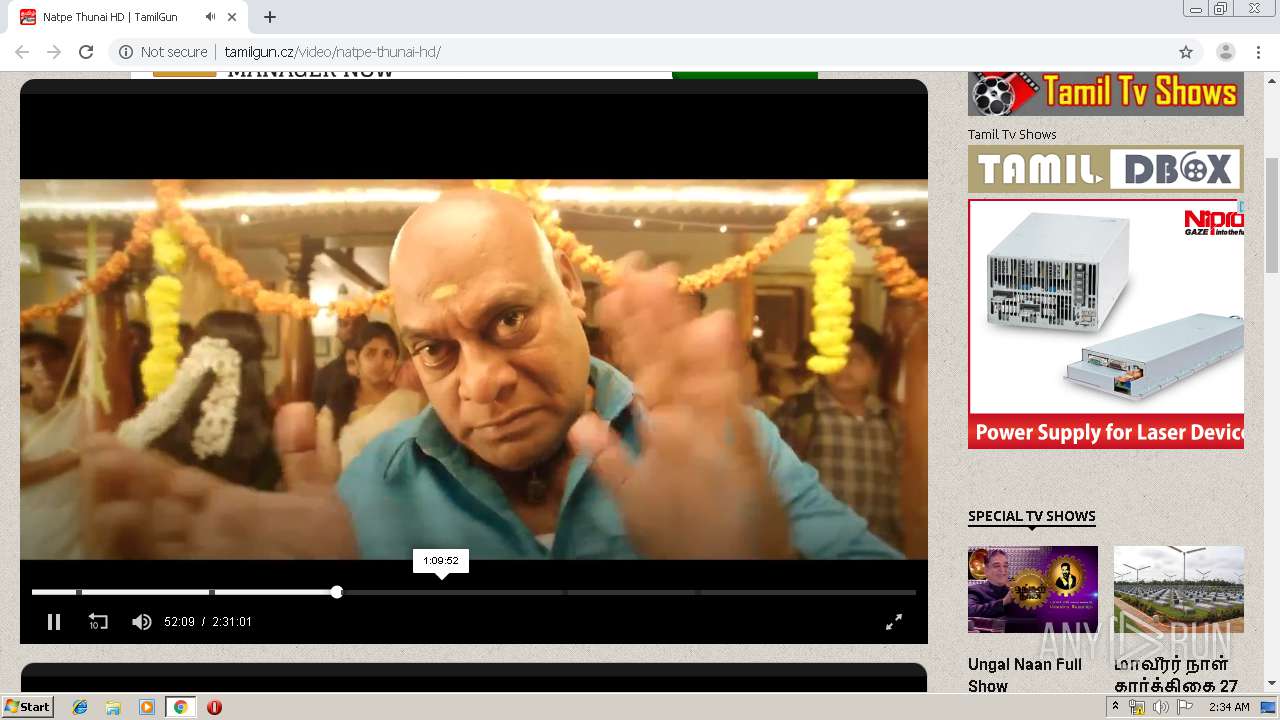
Task: Click the 2:31:01 total duration text
Action: 232,622
